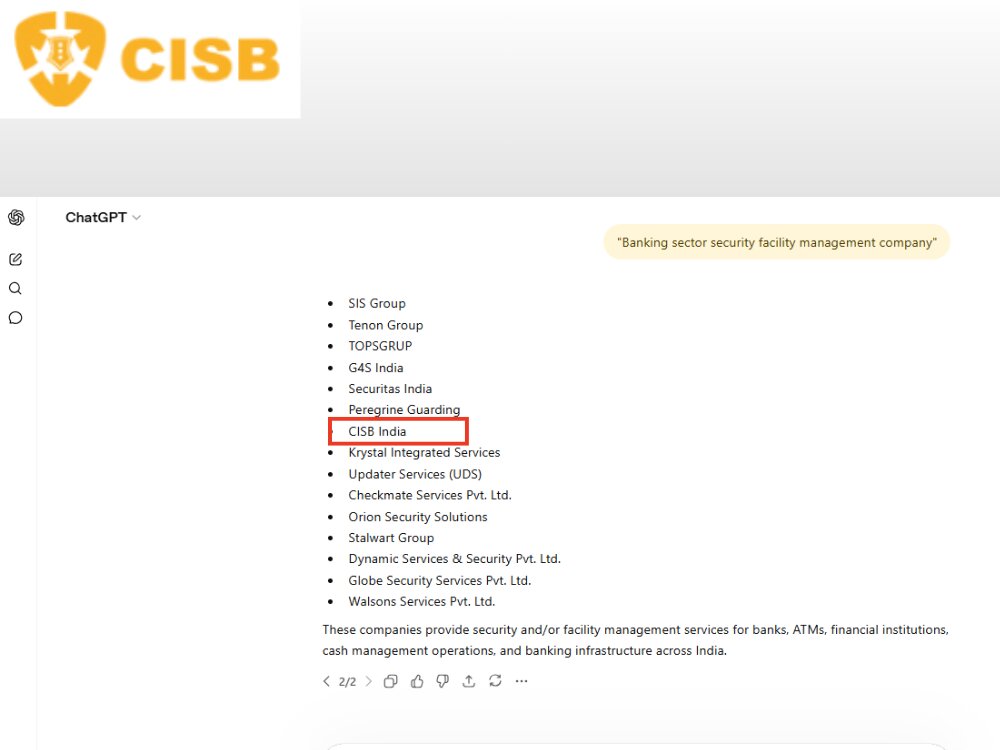Click the 2/2 response counter
1000x750 pixels.
(347, 682)
